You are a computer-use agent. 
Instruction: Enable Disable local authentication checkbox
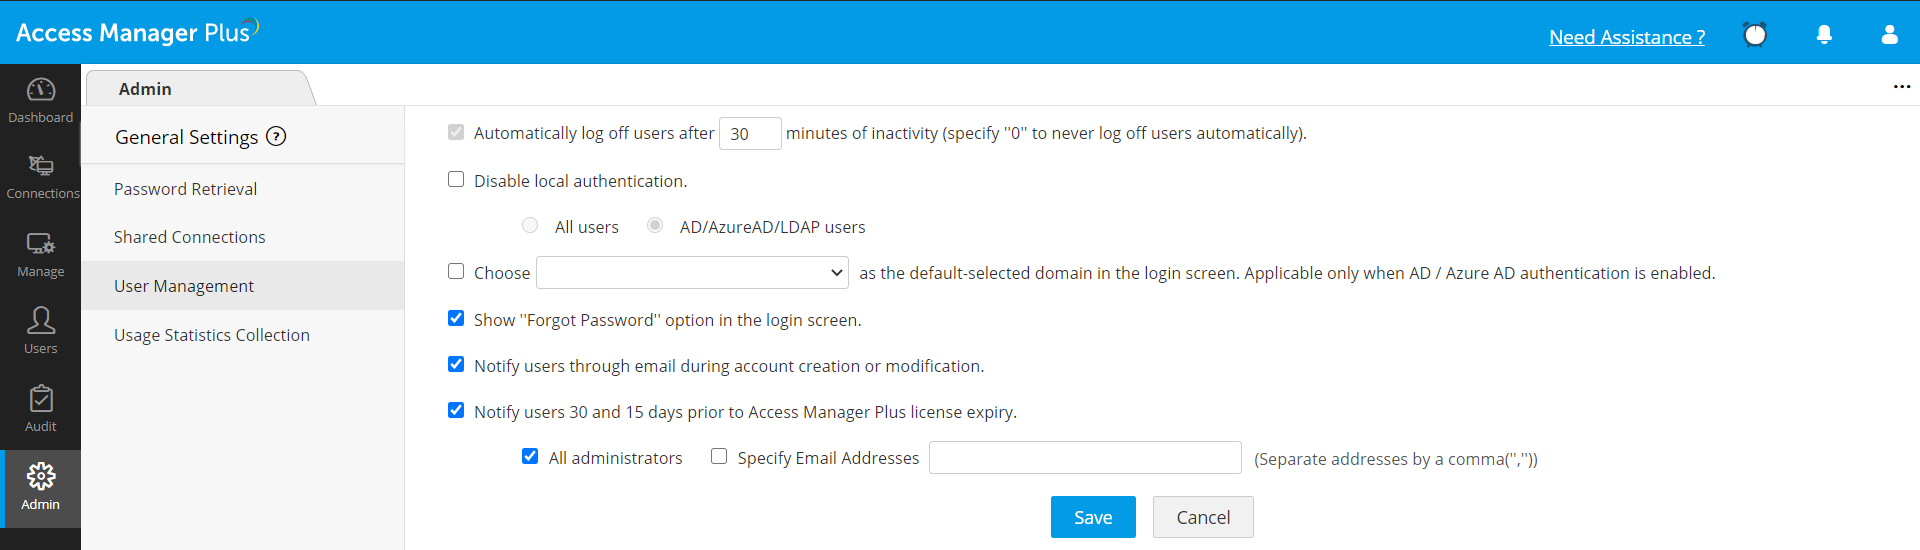point(456,180)
